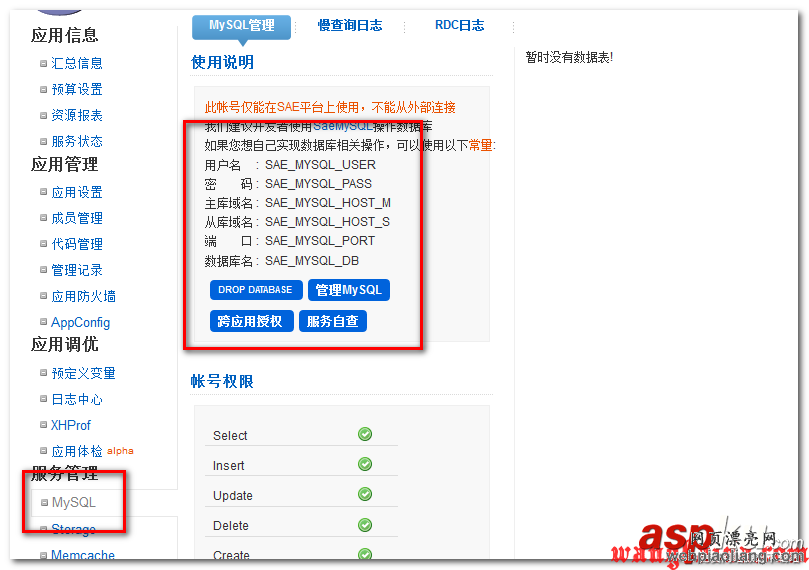Click the 应用管理 sidebar heading
This screenshot has width=809, height=570.
tap(64, 165)
